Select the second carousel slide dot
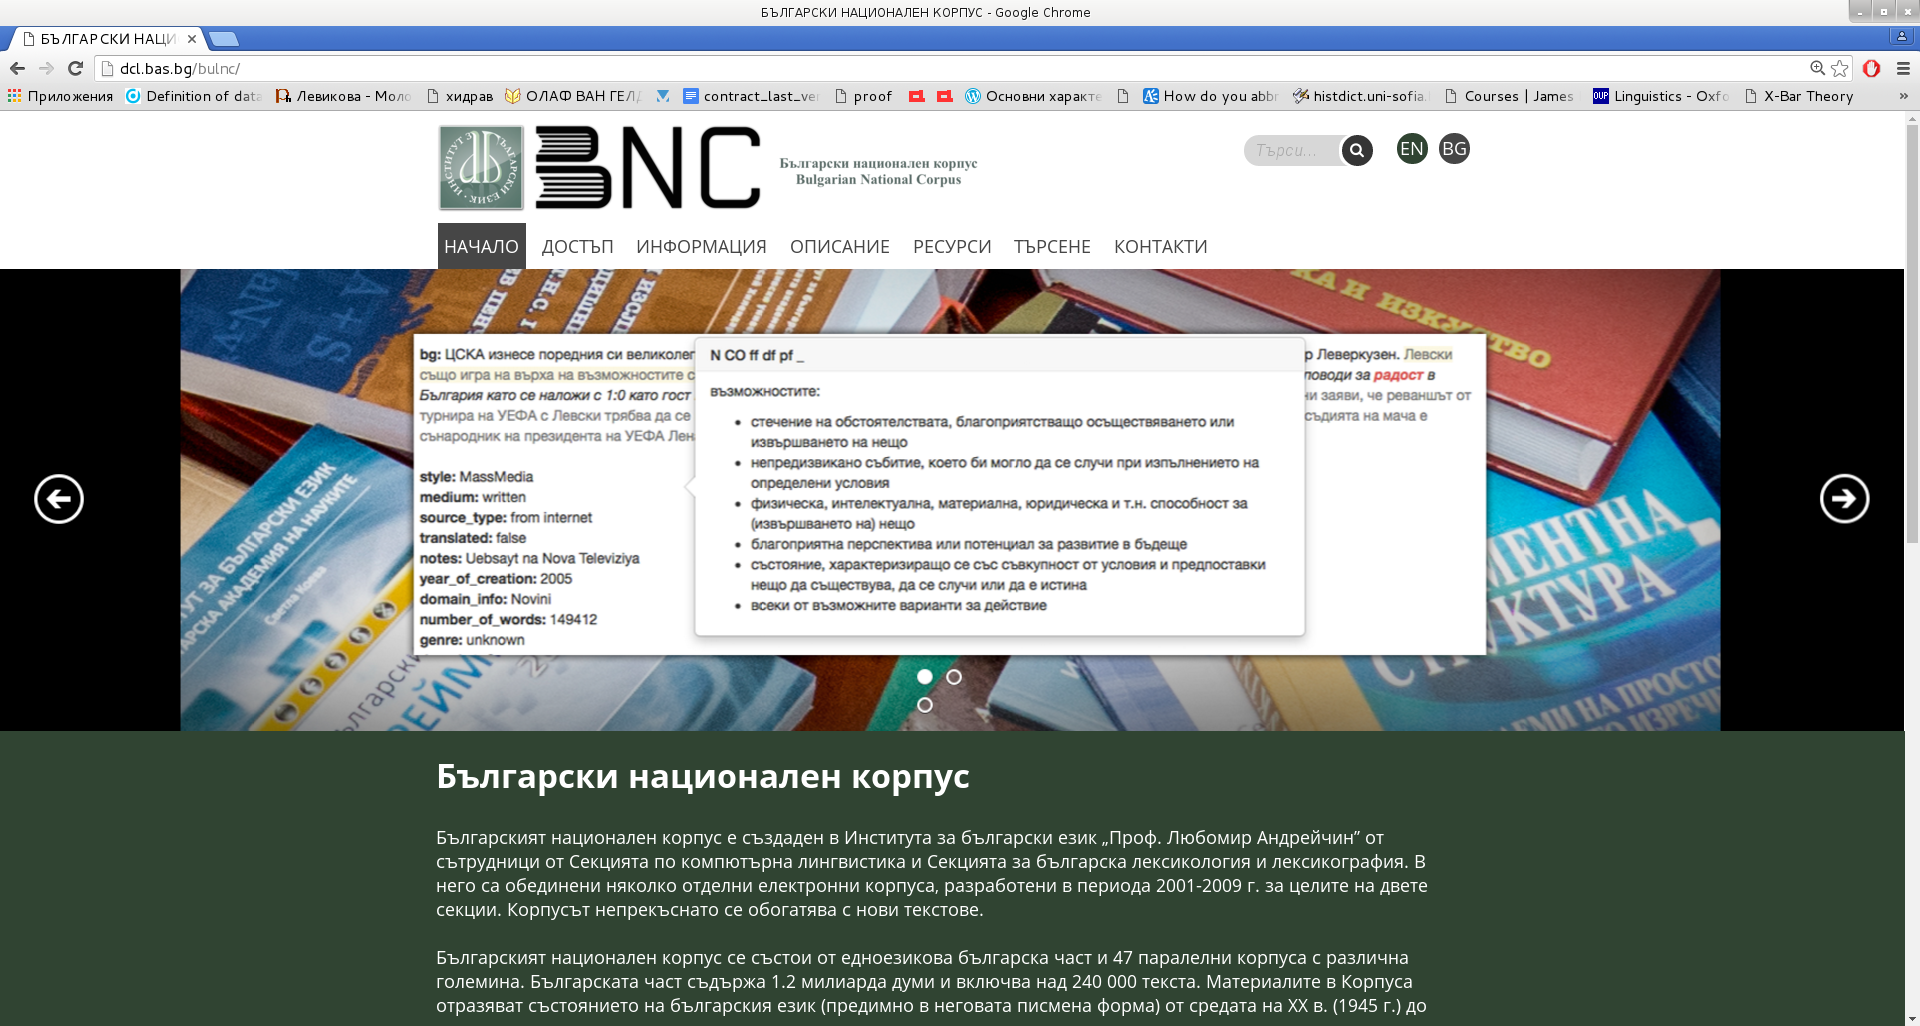This screenshot has height=1026, width=1920. point(954,677)
